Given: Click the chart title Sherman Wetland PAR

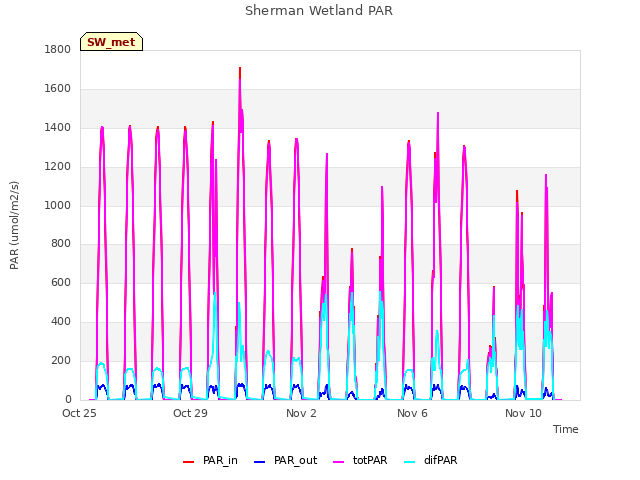Looking at the screenshot, I should click(319, 11).
